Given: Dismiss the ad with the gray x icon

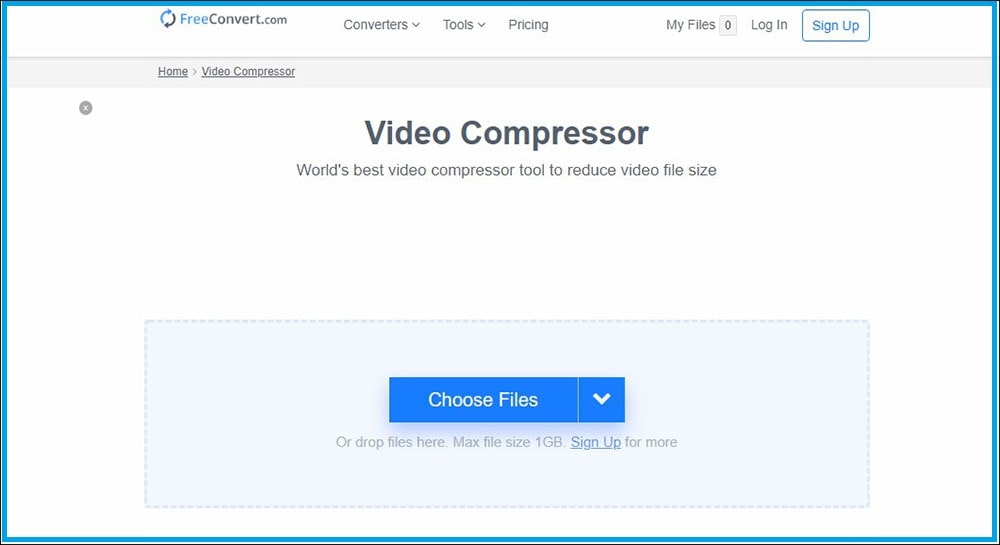Looking at the screenshot, I should [x=85, y=108].
